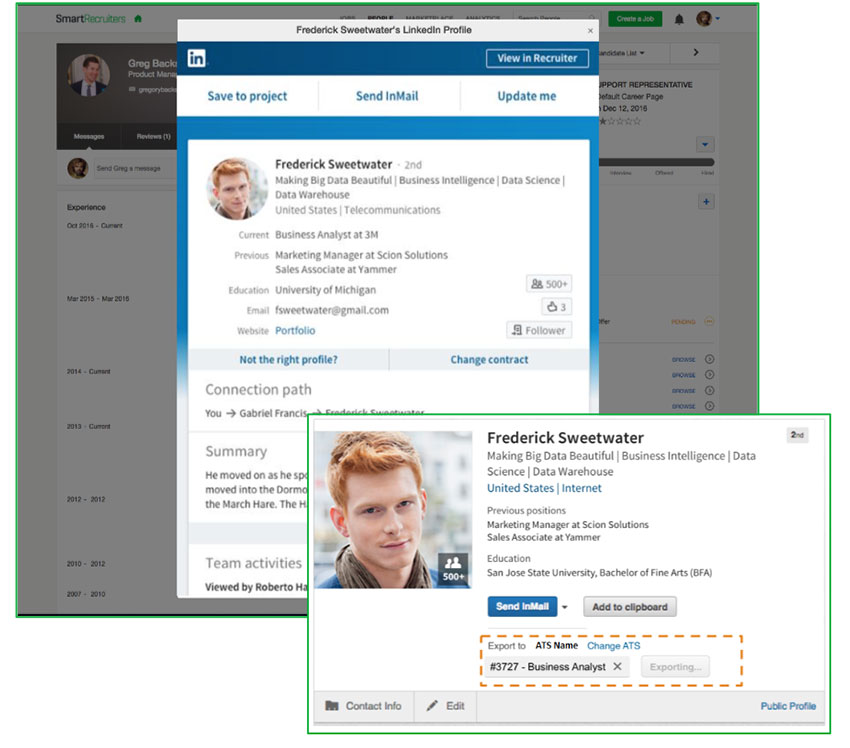Click the fsweetwater@gmail.com email text
Viewport: 850px width, 748px height.
332,310
